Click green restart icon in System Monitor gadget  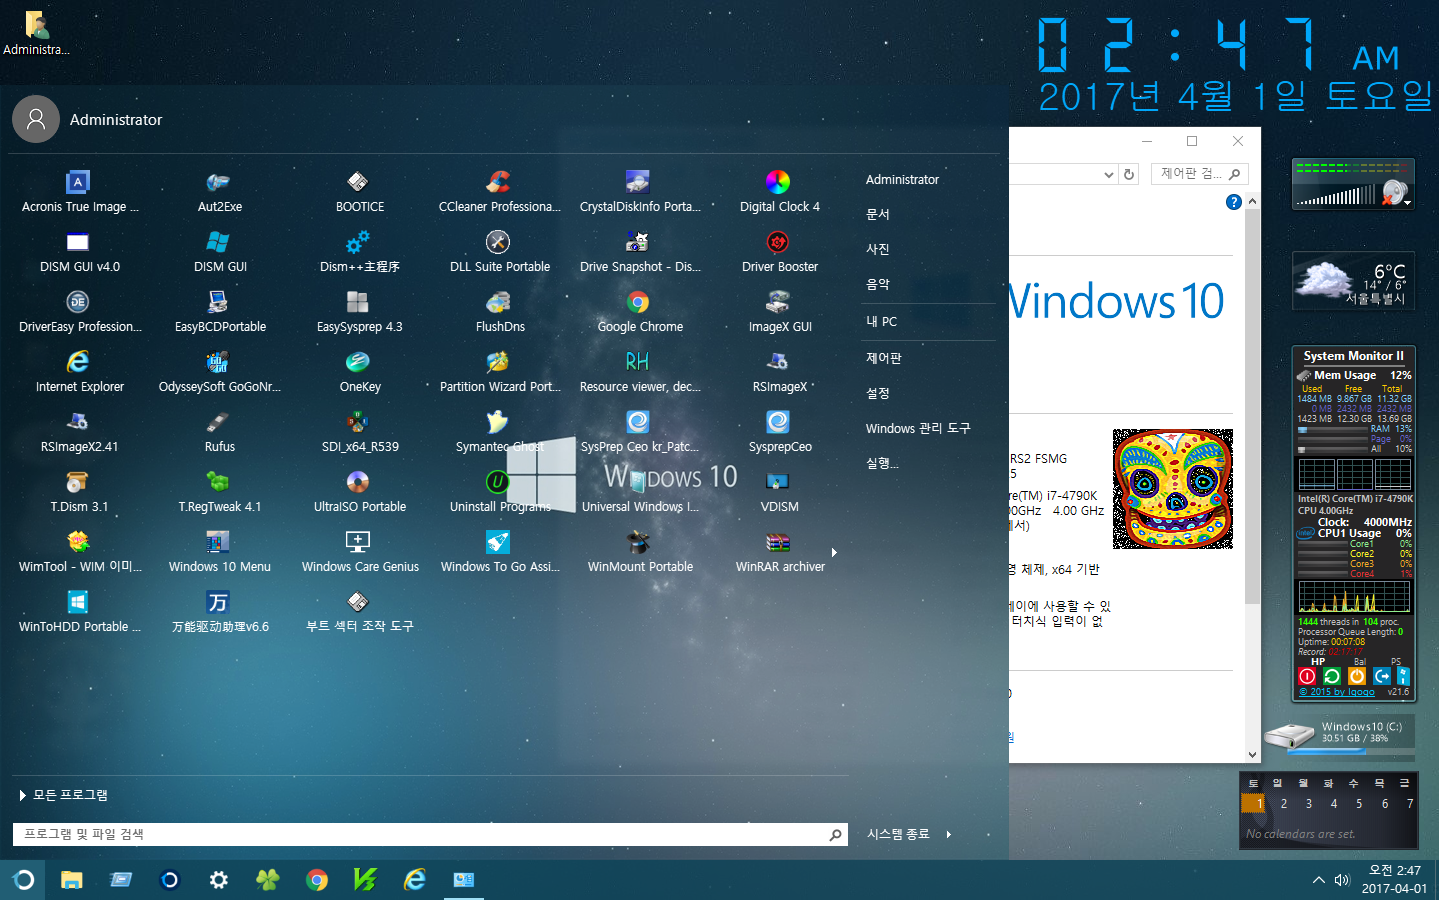click(x=1332, y=677)
